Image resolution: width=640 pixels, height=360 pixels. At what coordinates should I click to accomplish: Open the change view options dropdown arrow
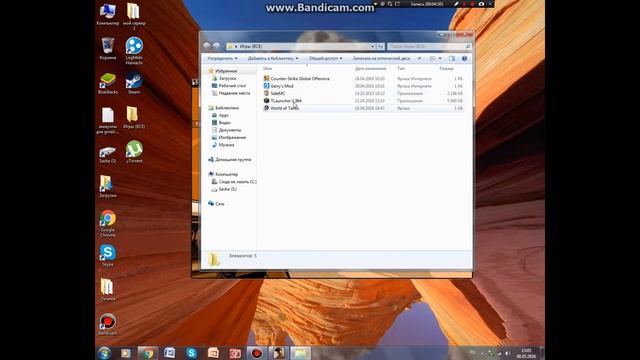(x=440, y=58)
